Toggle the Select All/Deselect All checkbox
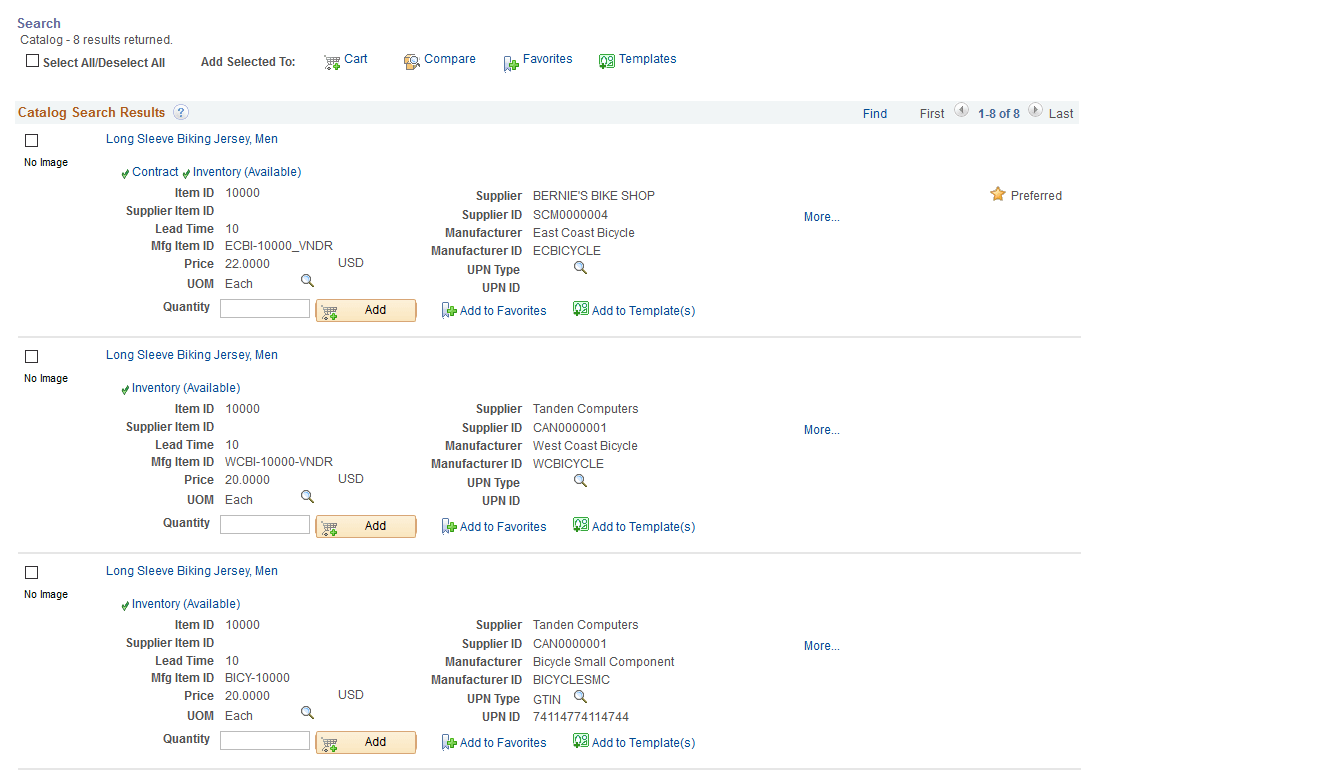Viewport: 1321px width, 770px height. pyautogui.click(x=32, y=61)
